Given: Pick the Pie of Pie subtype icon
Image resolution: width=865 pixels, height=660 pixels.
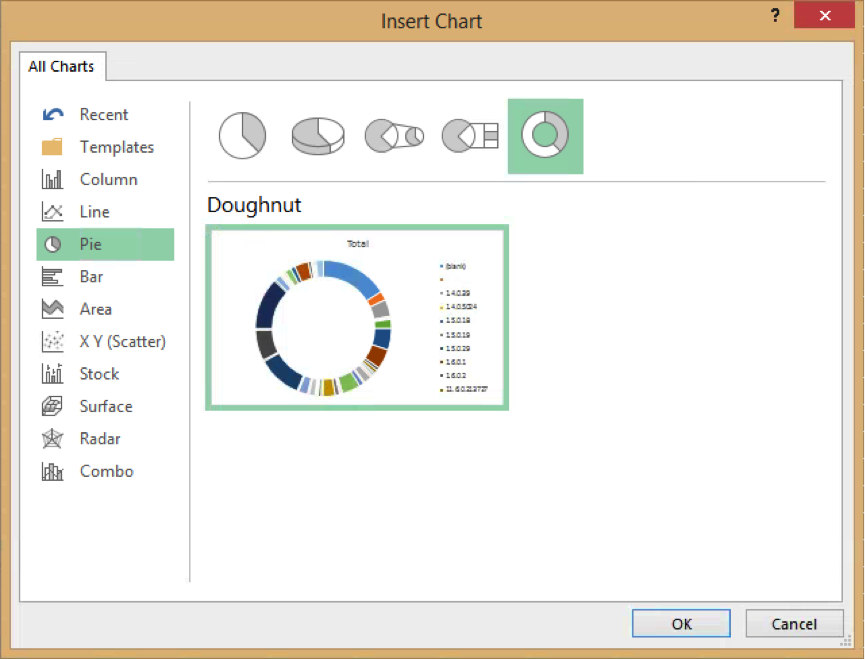Looking at the screenshot, I should point(394,135).
